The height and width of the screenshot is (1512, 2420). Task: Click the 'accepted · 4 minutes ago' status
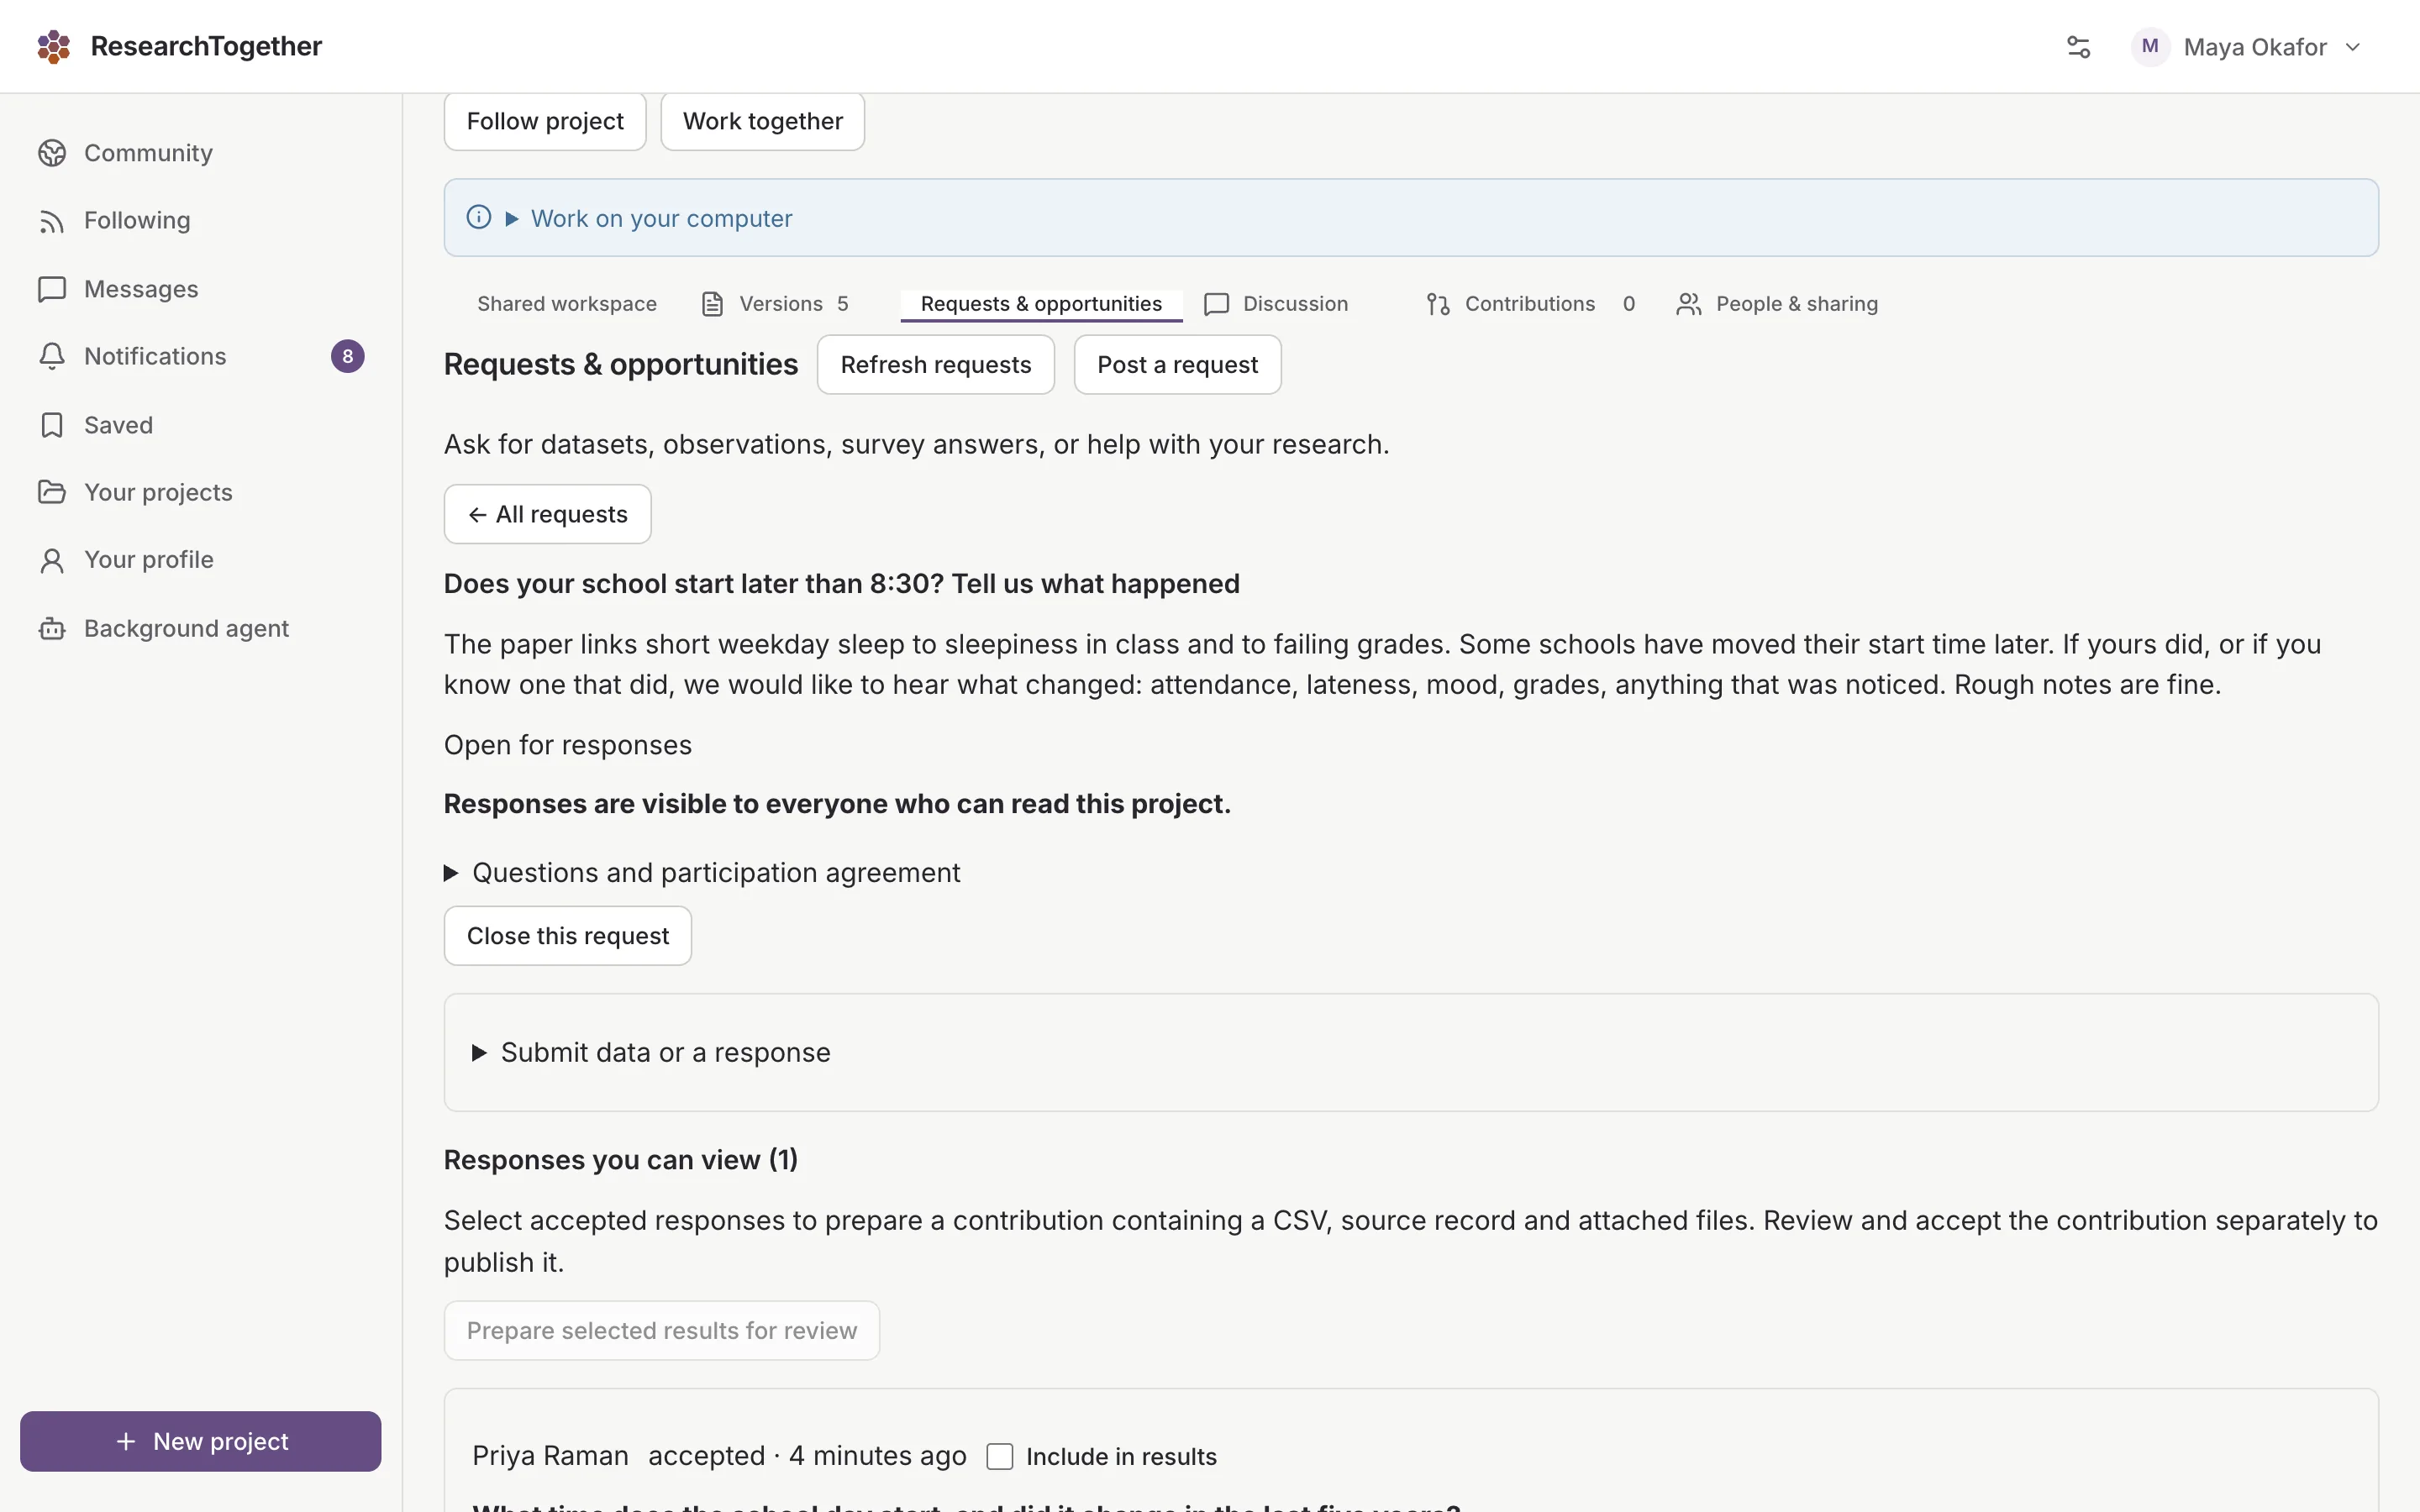pyautogui.click(x=807, y=1456)
